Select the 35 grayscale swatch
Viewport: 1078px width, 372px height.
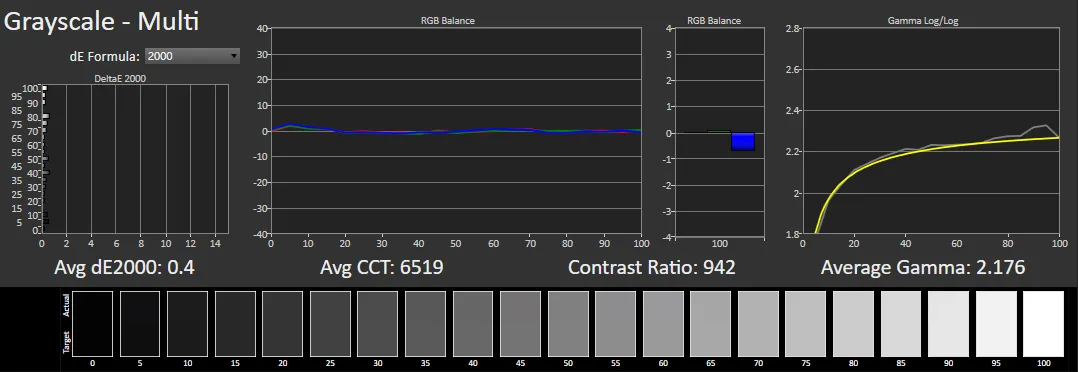[x=425, y=323]
